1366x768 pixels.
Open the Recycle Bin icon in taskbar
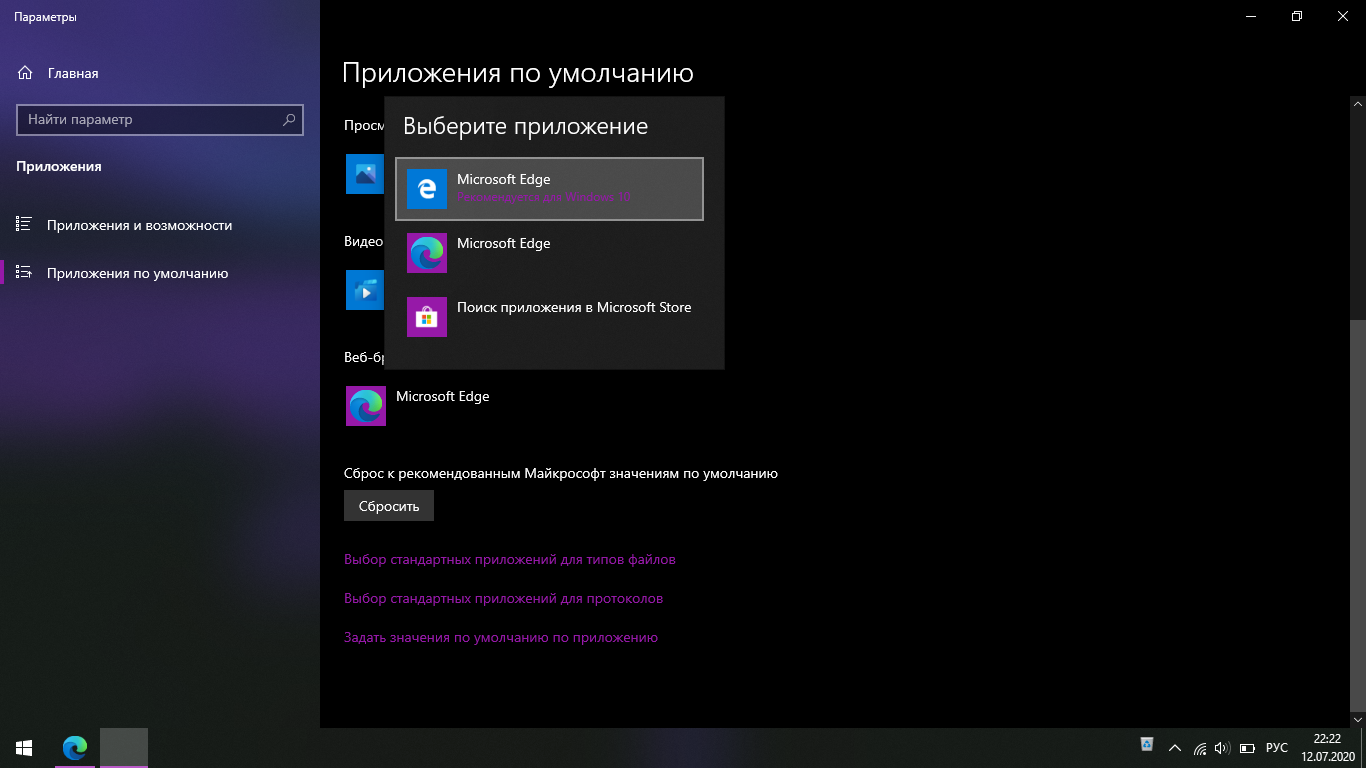point(1147,746)
